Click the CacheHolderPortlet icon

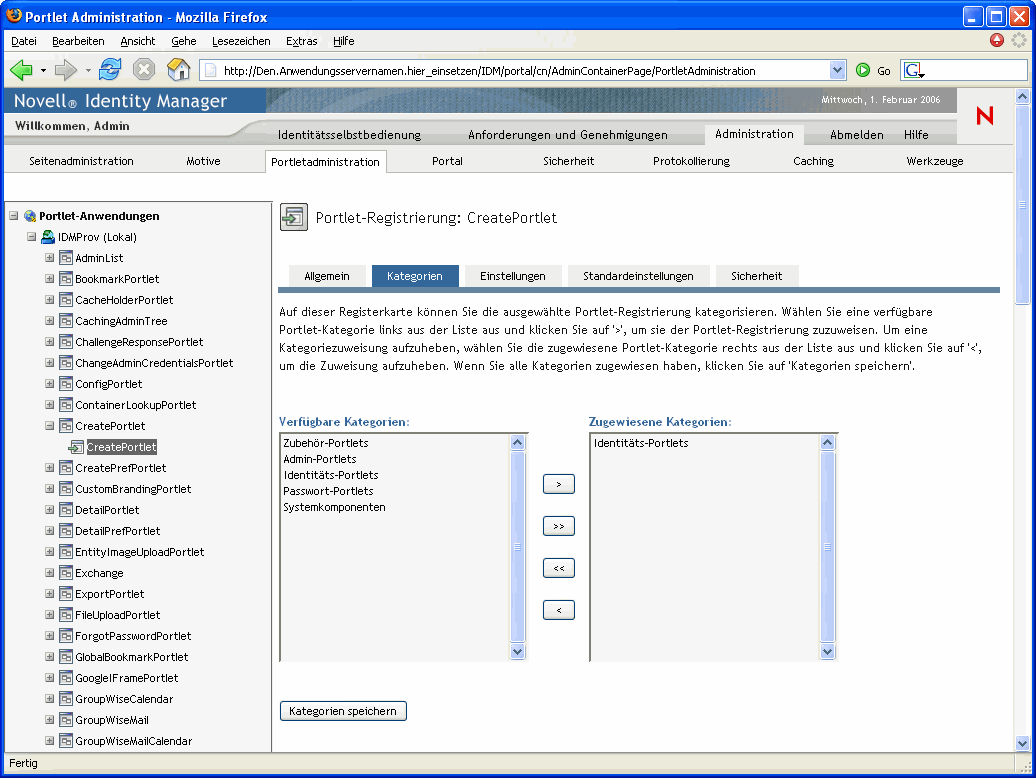65,300
